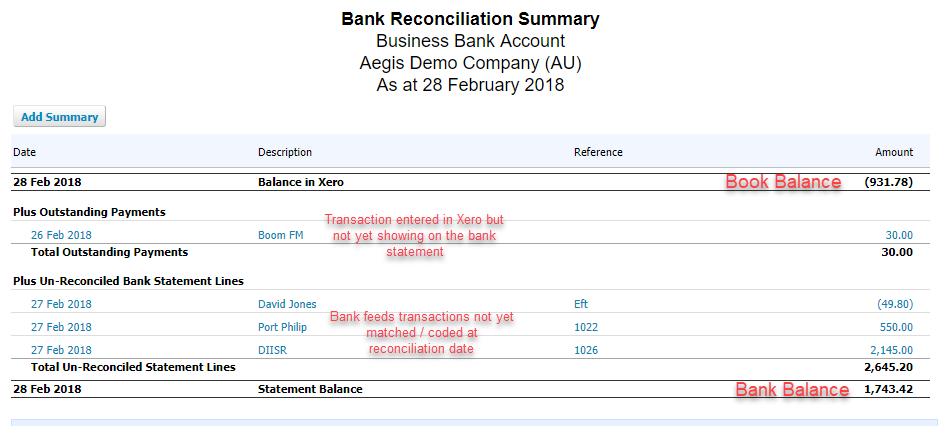Click the 550.00 amount link
This screenshot has width=948, height=439.
pyautogui.click(x=896, y=327)
